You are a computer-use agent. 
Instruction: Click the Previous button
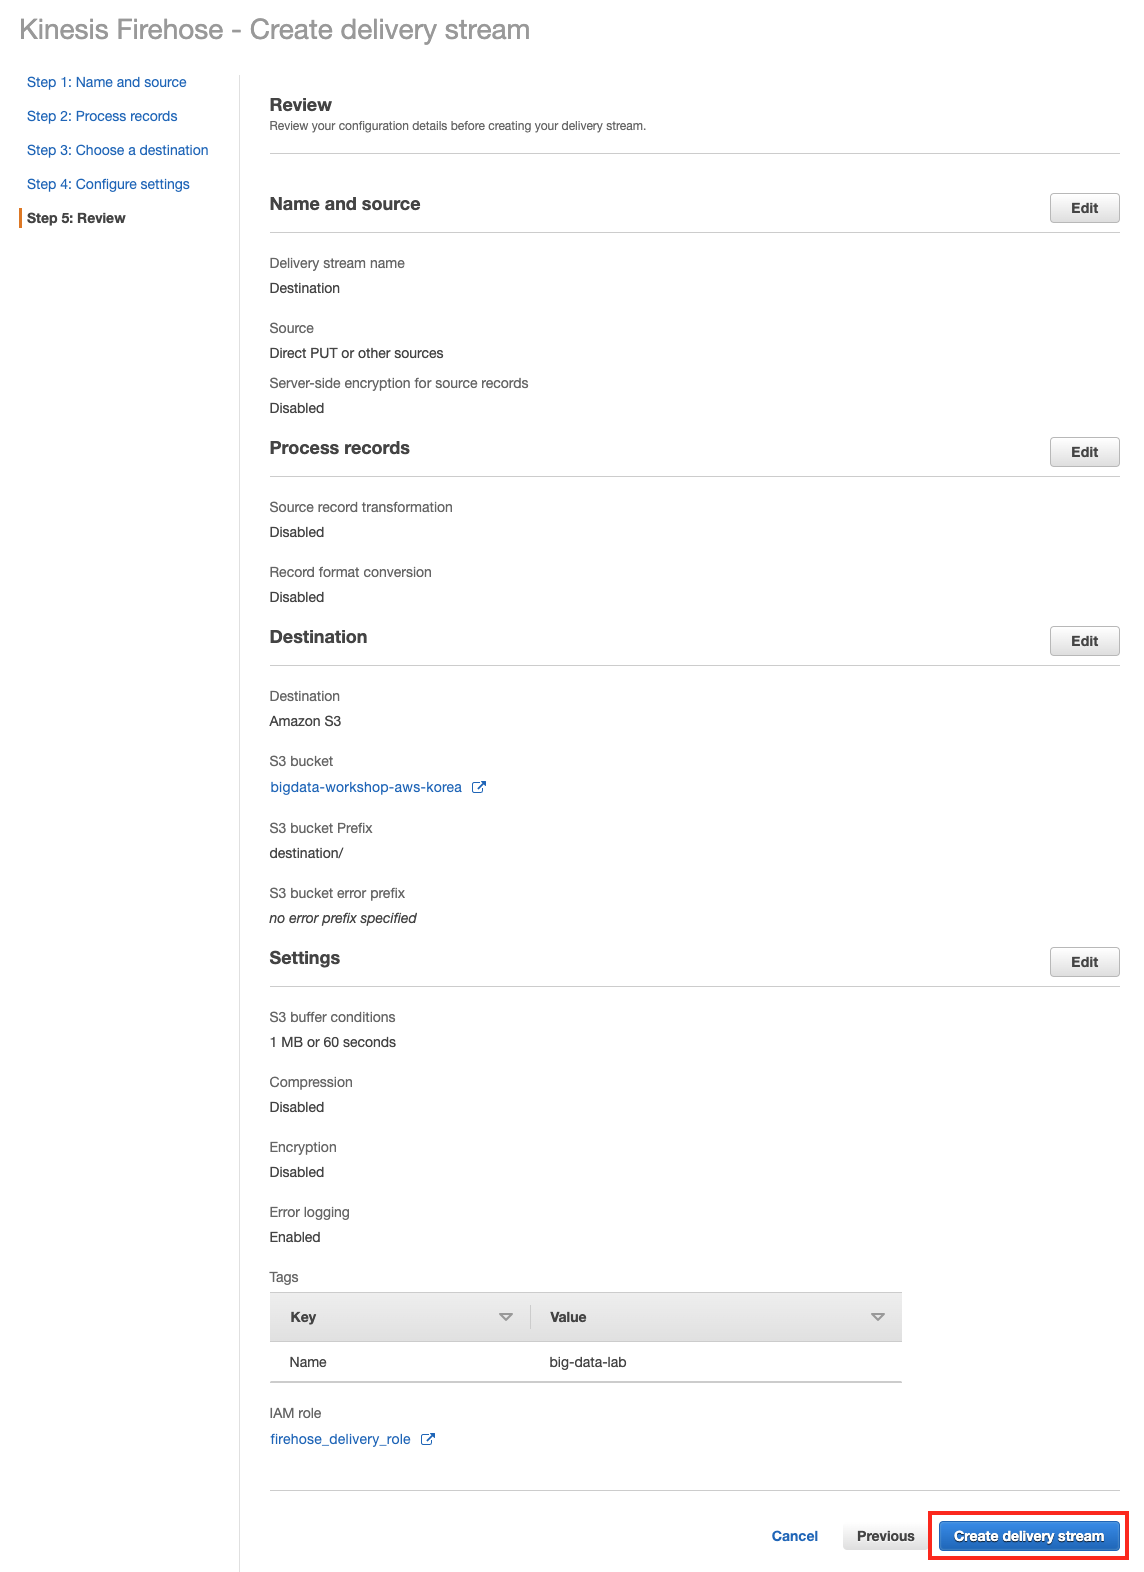pos(885,1536)
